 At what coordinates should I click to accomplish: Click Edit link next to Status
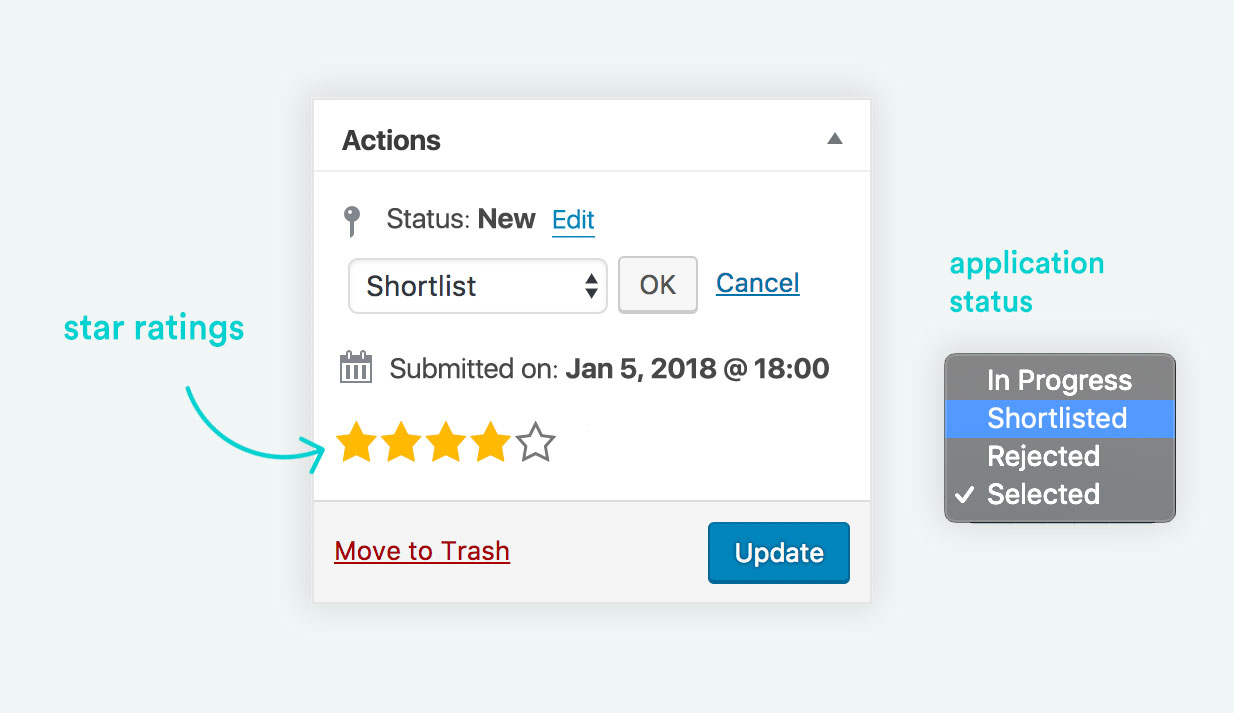pos(573,220)
